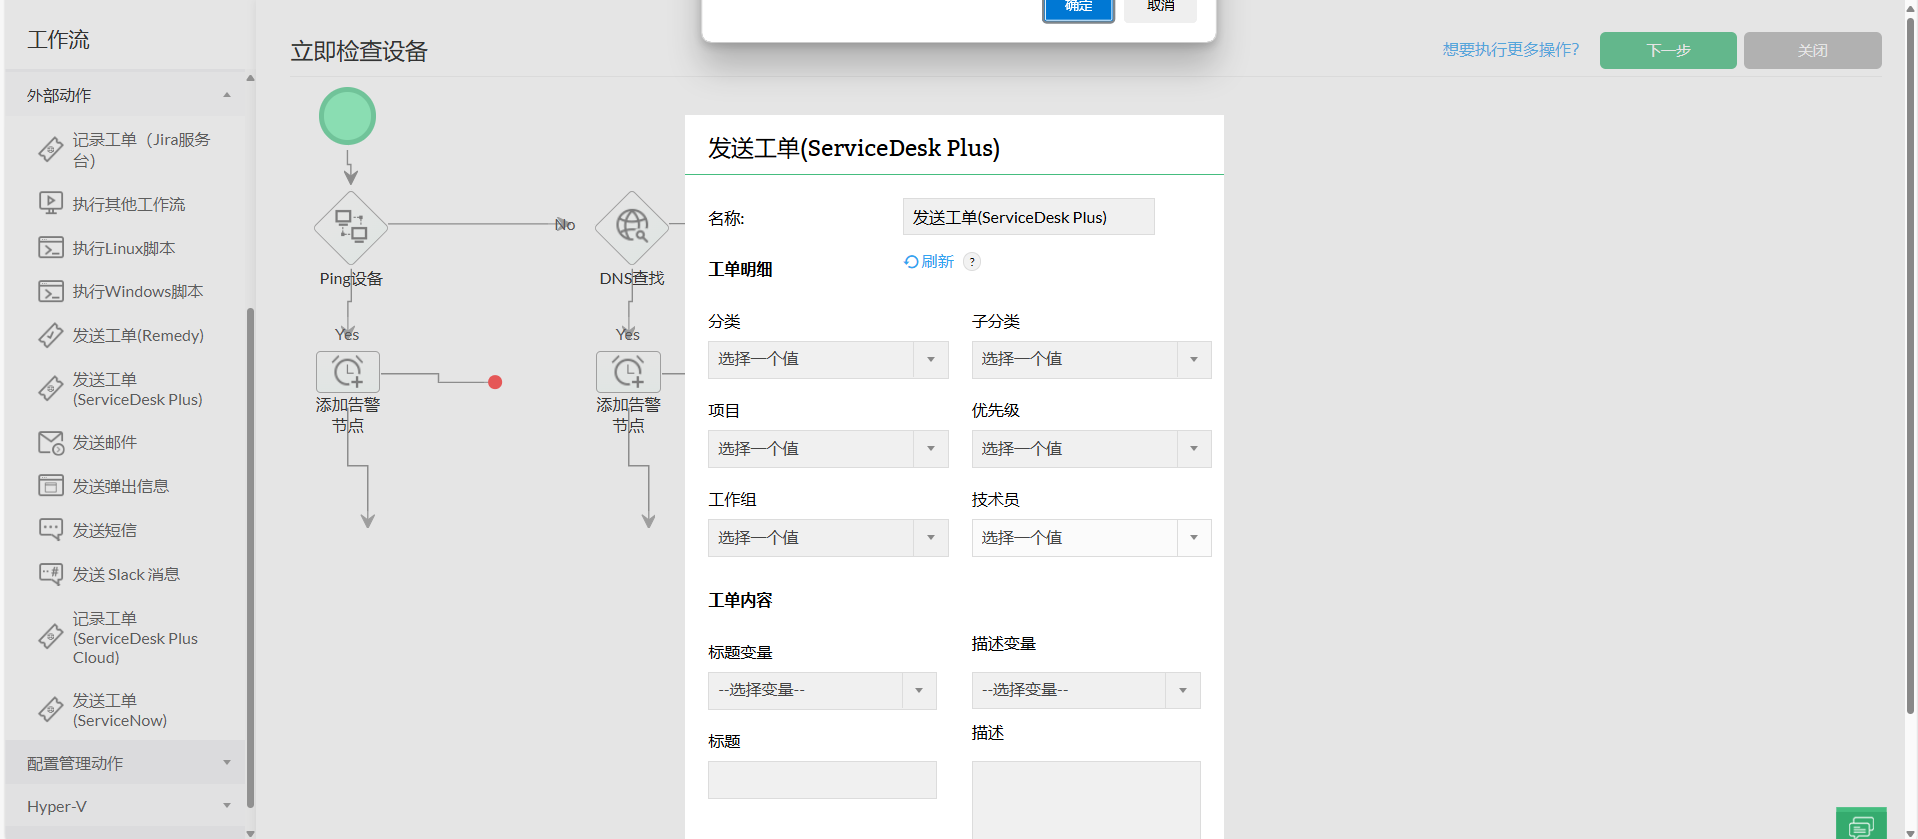Click the Jira ticket icon in sidebar
Viewport: 1918px width, 839px height.
pos(51,150)
